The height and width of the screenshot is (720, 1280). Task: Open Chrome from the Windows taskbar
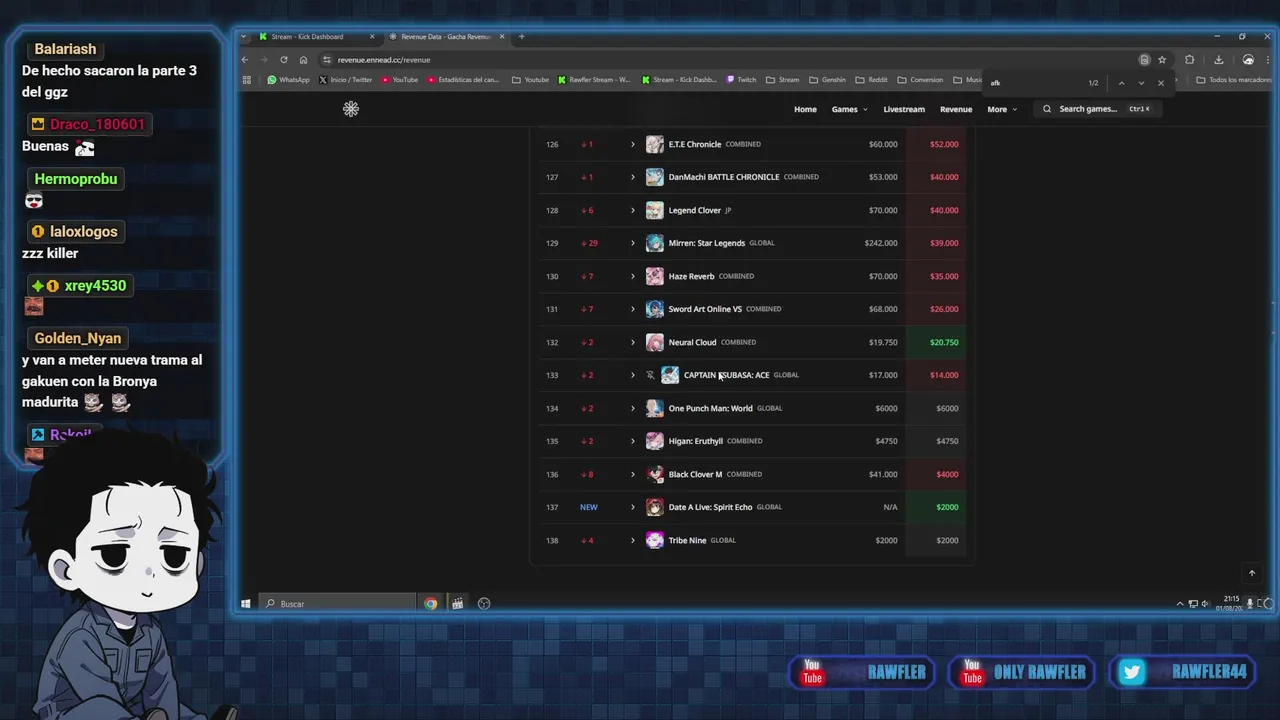point(431,603)
